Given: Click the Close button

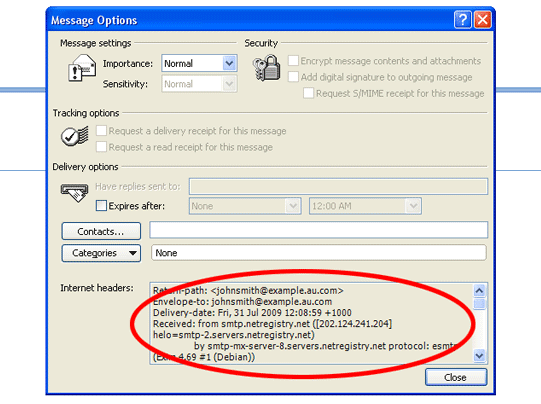Looking at the screenshot, I should coord(456,377).
